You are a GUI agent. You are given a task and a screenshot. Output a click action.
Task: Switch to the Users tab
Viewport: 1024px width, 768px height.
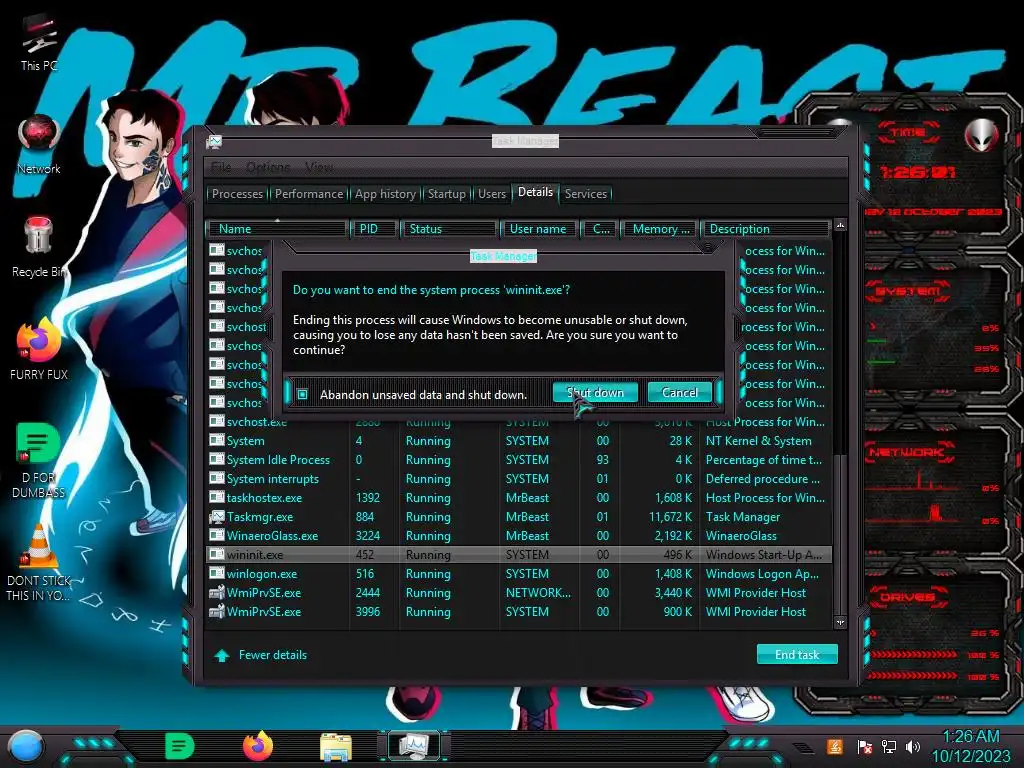tap(492, 194)
